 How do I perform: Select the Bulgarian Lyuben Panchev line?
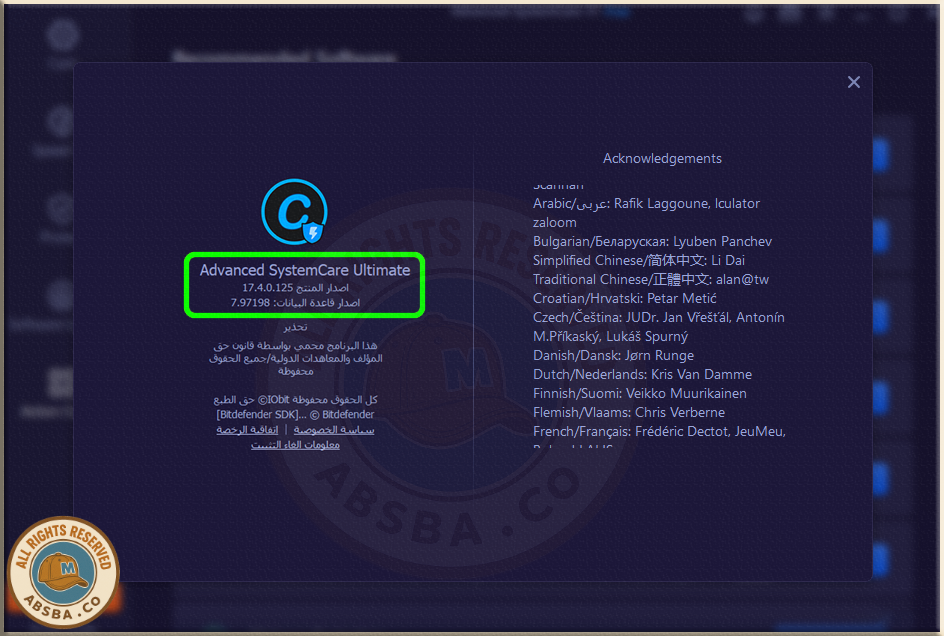click(x=652, y=242)
